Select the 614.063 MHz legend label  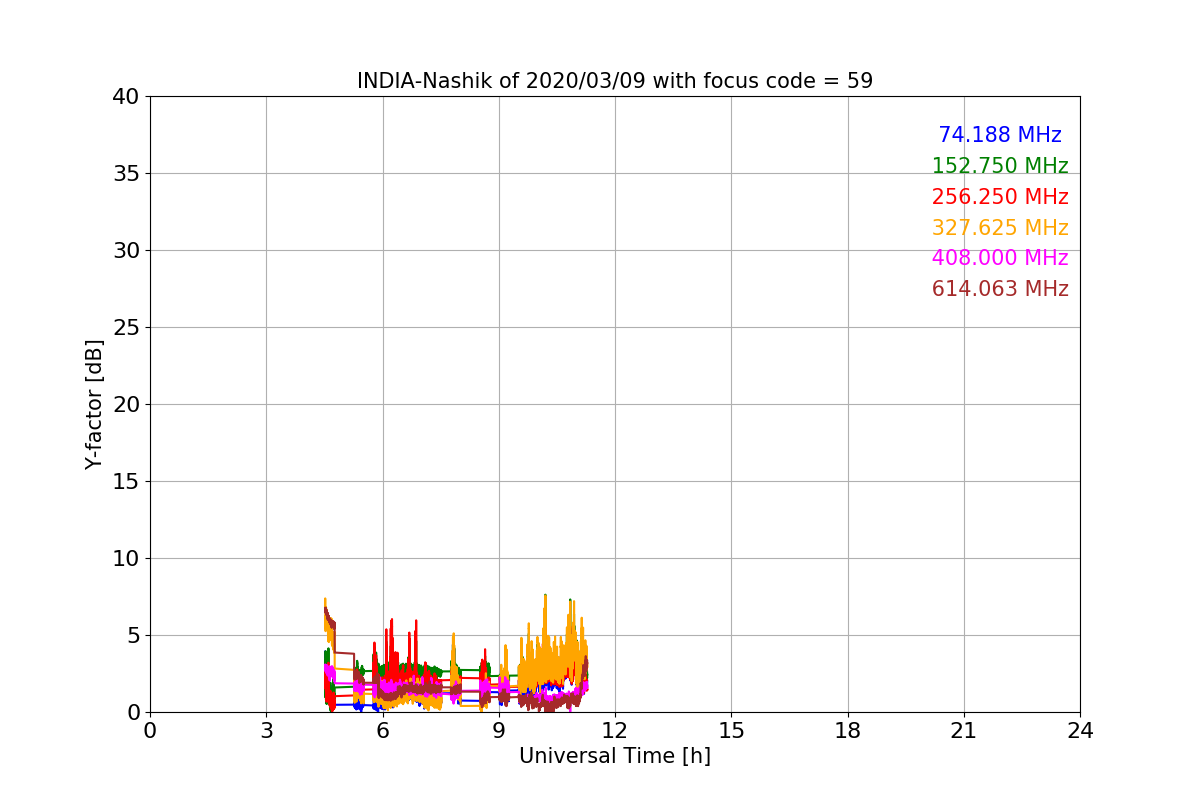tap(1000, 289)
